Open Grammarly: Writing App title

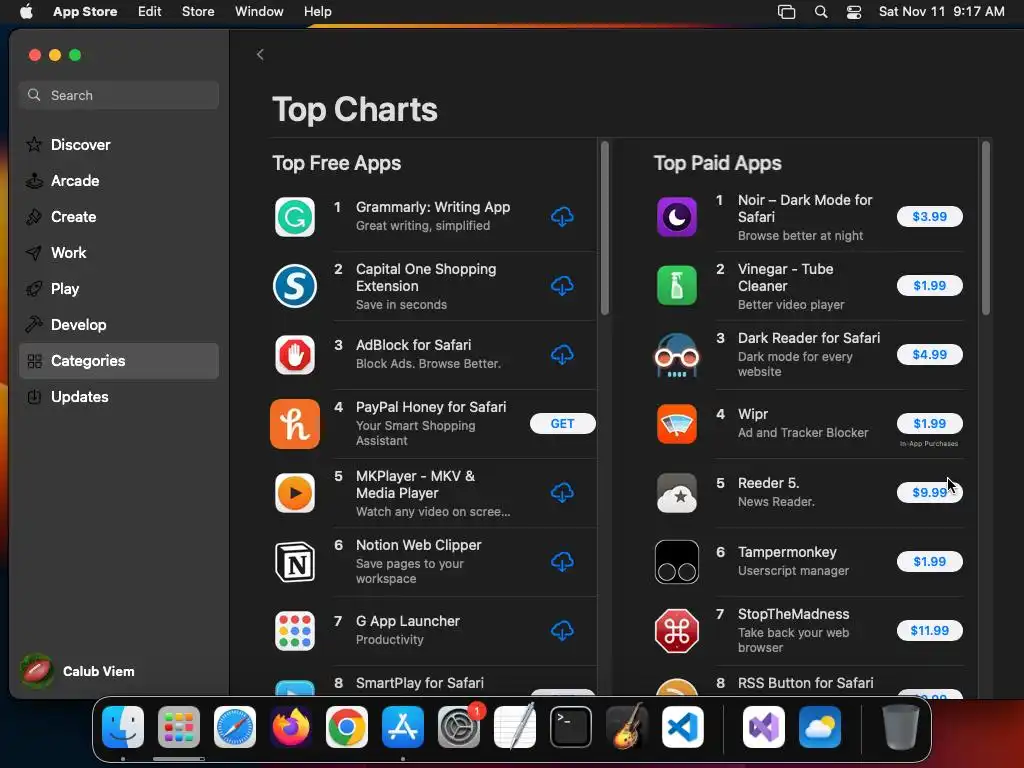[433, 207]
